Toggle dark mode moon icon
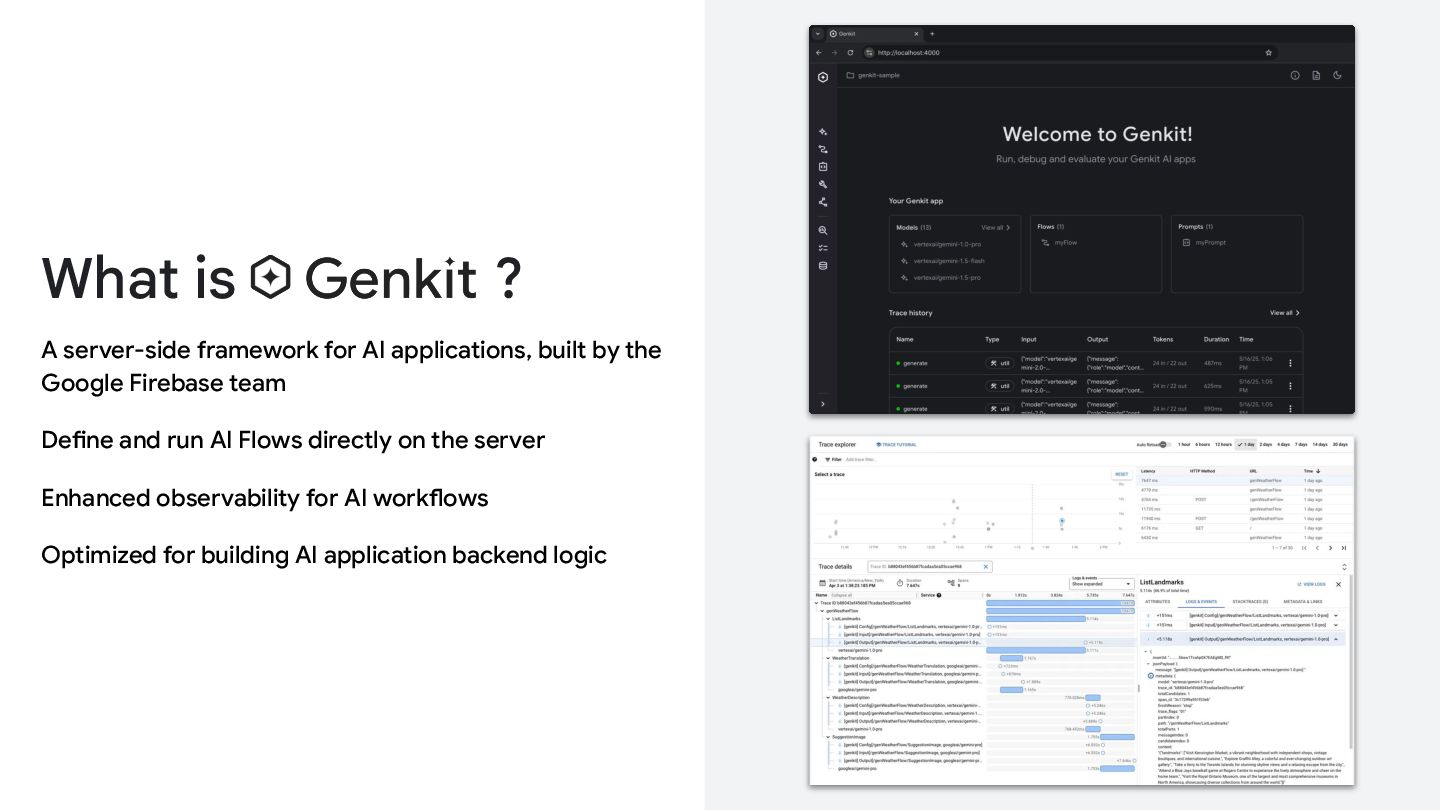 click(x=1337, y=75)
